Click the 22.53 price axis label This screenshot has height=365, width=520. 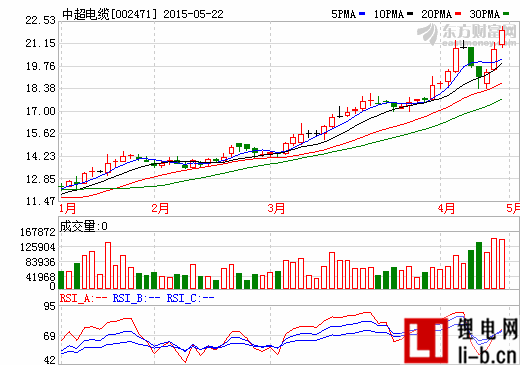point(41,20)
